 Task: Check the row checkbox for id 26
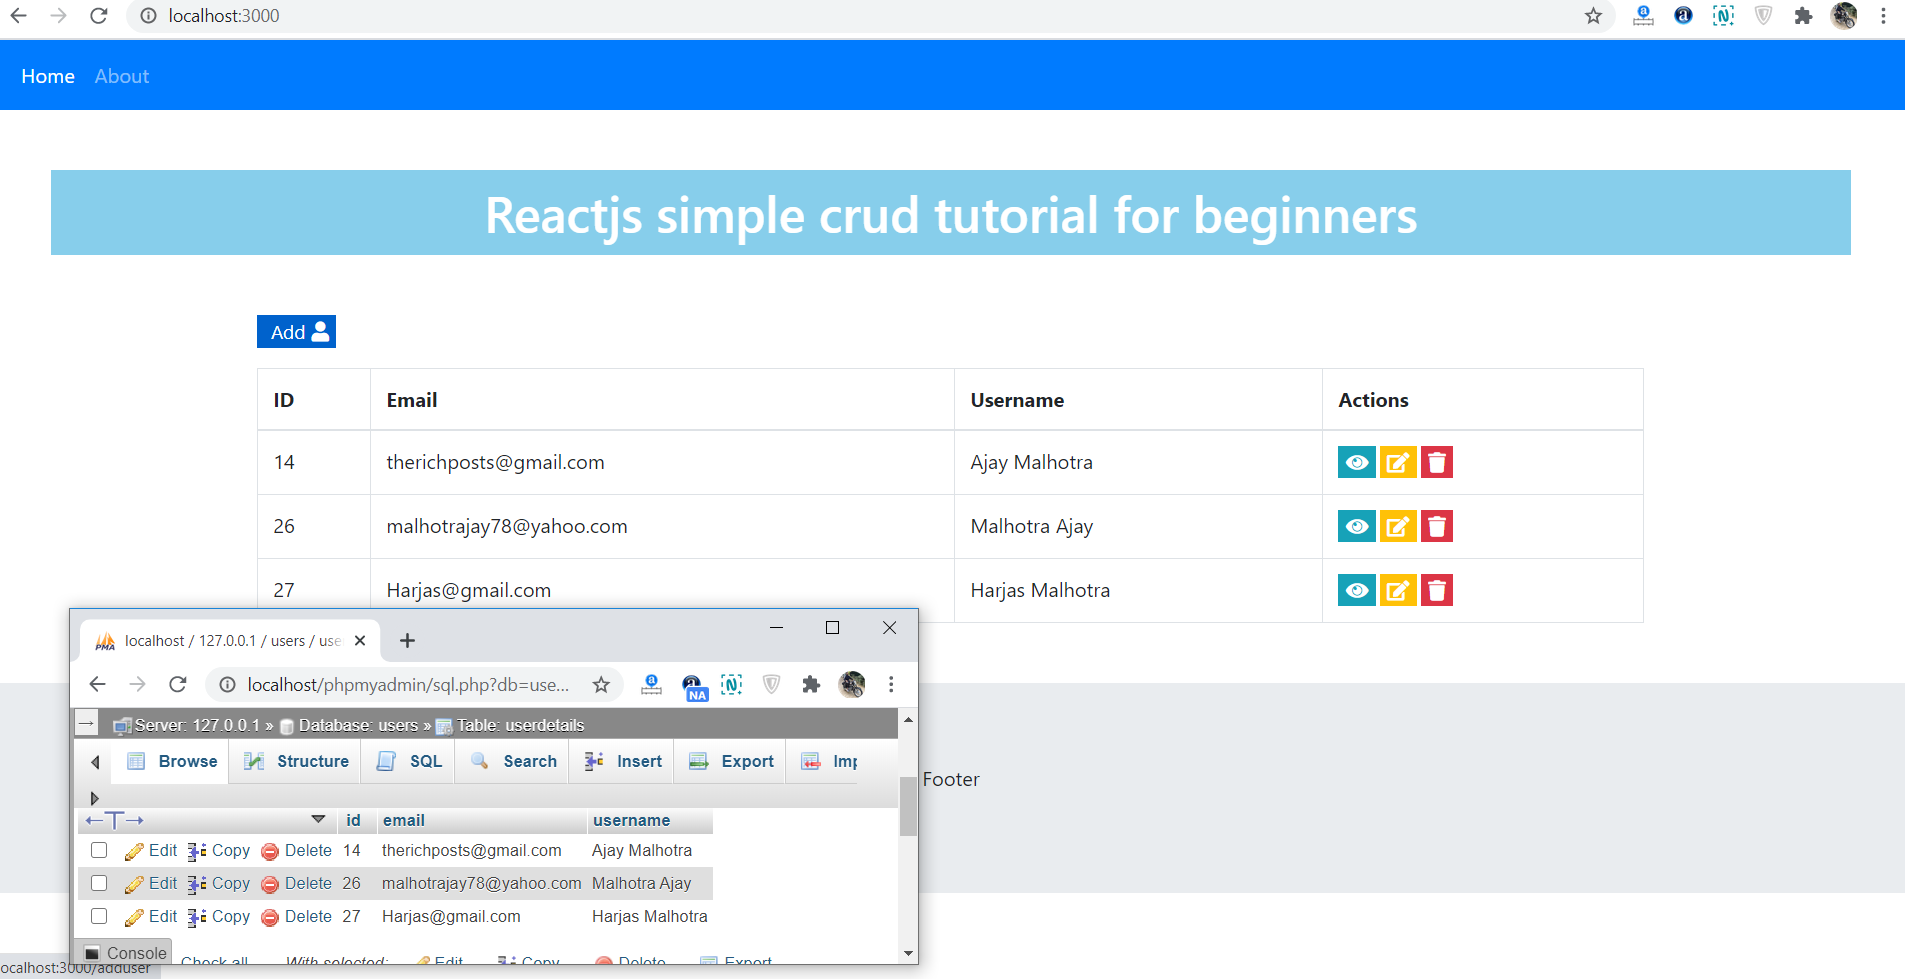click(x=98, y=883)
